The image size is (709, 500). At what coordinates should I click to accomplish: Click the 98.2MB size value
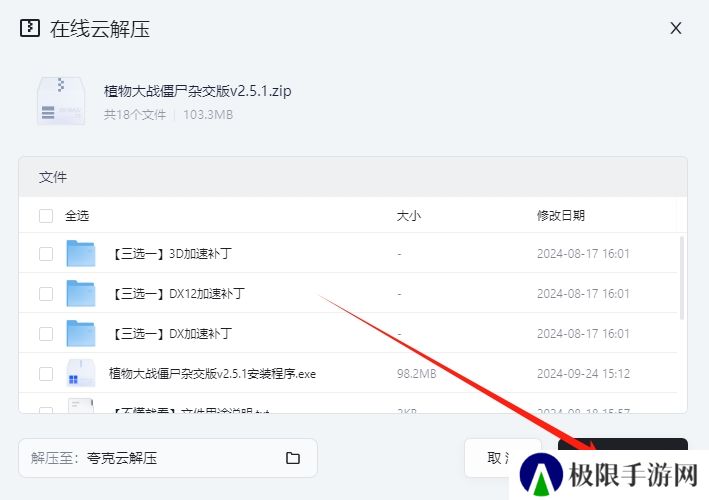(416, 374)
